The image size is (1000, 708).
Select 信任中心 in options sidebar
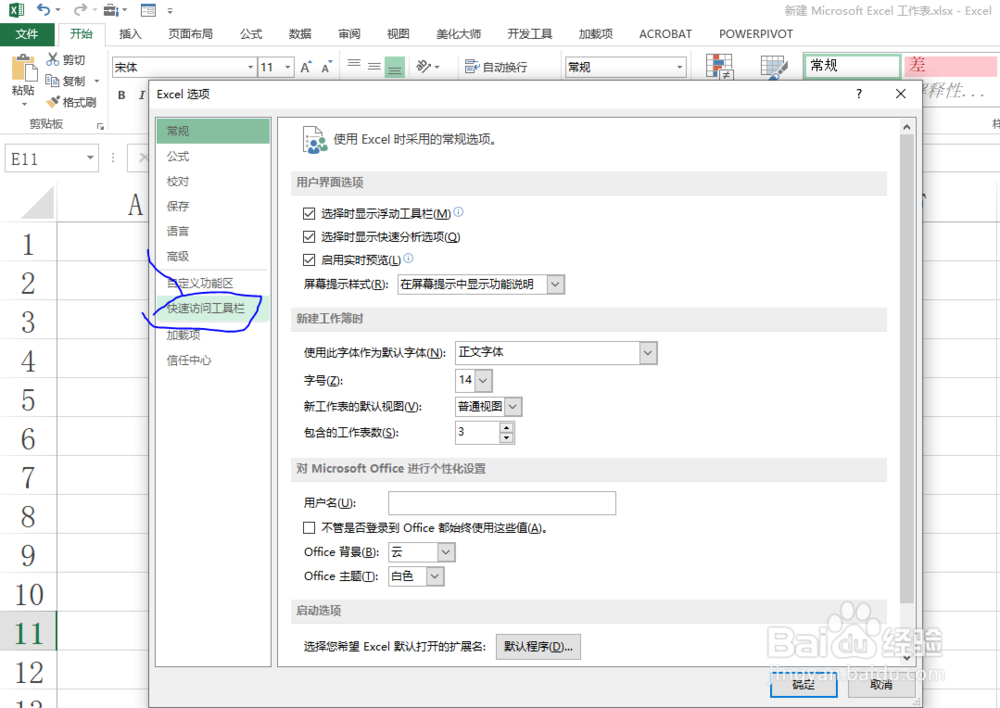coord(213,360)
